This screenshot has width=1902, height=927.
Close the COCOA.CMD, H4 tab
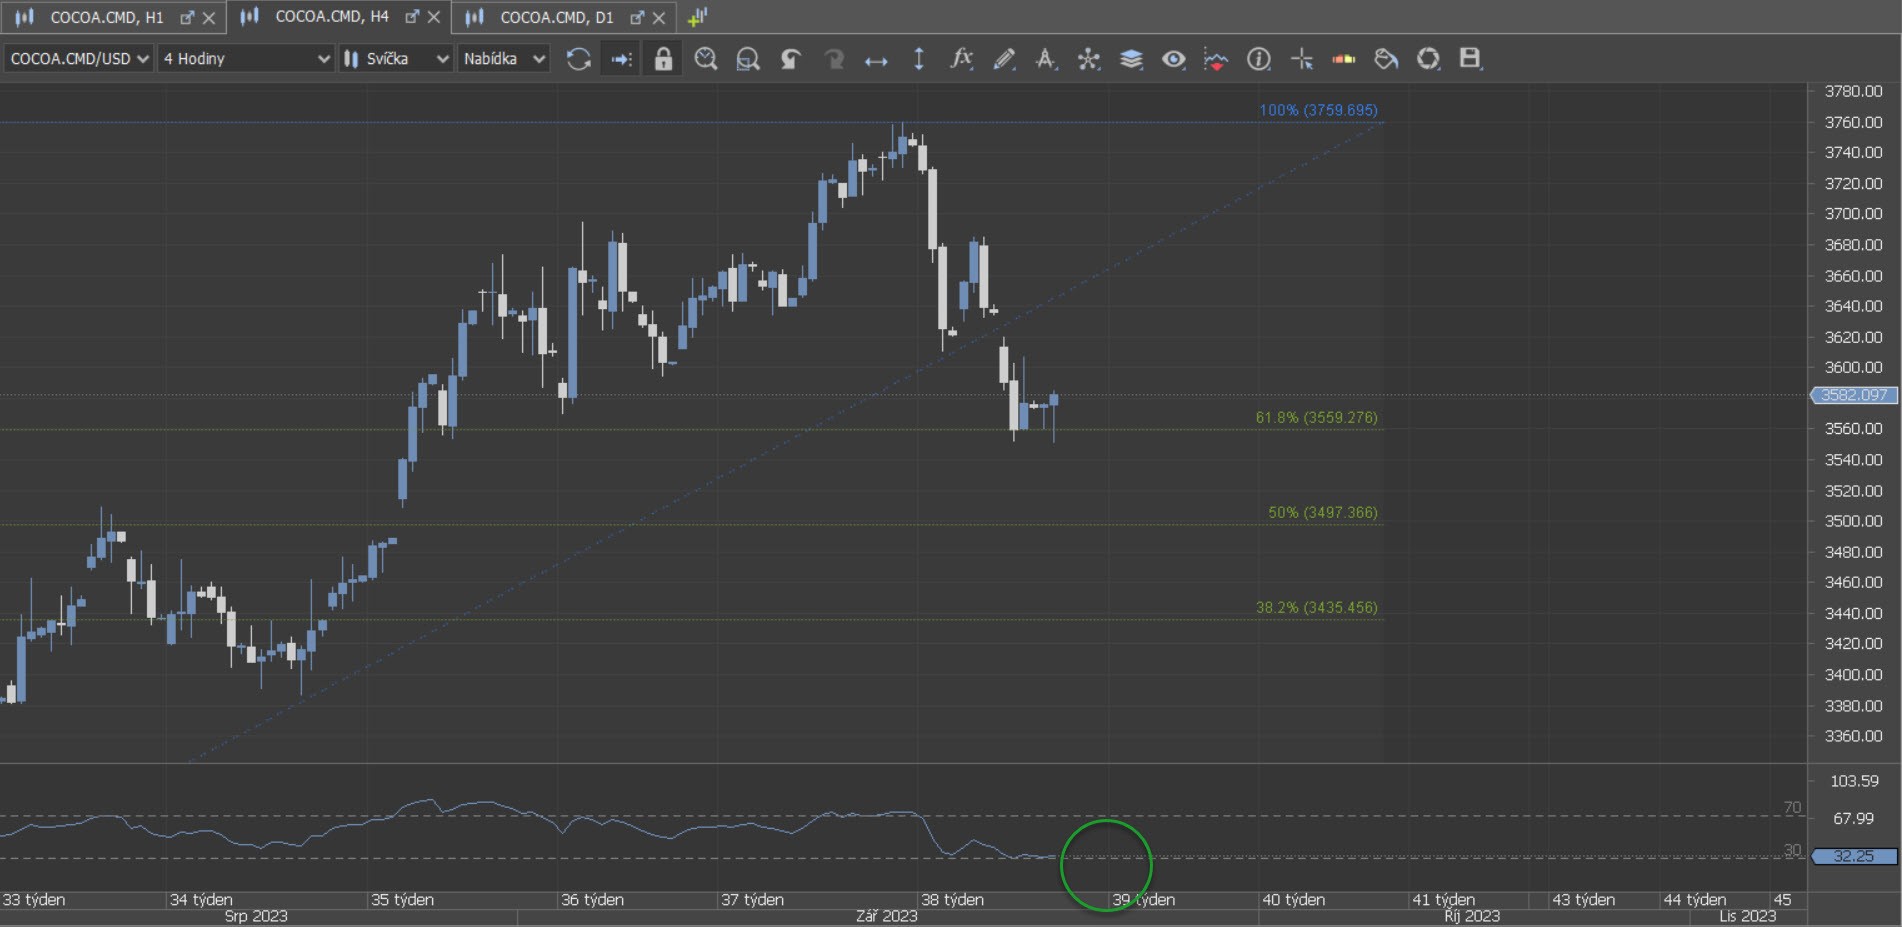[x=434, y=18]
